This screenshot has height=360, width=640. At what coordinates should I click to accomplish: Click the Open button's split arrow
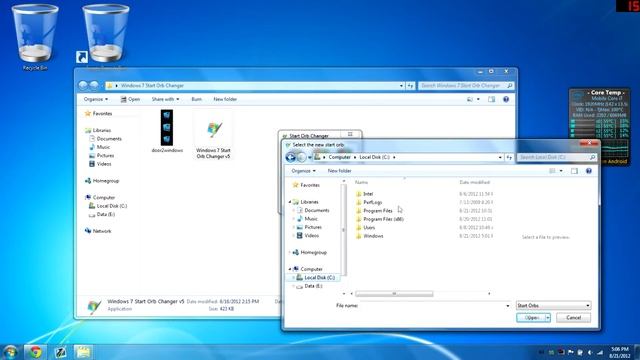tap(548, 318)
